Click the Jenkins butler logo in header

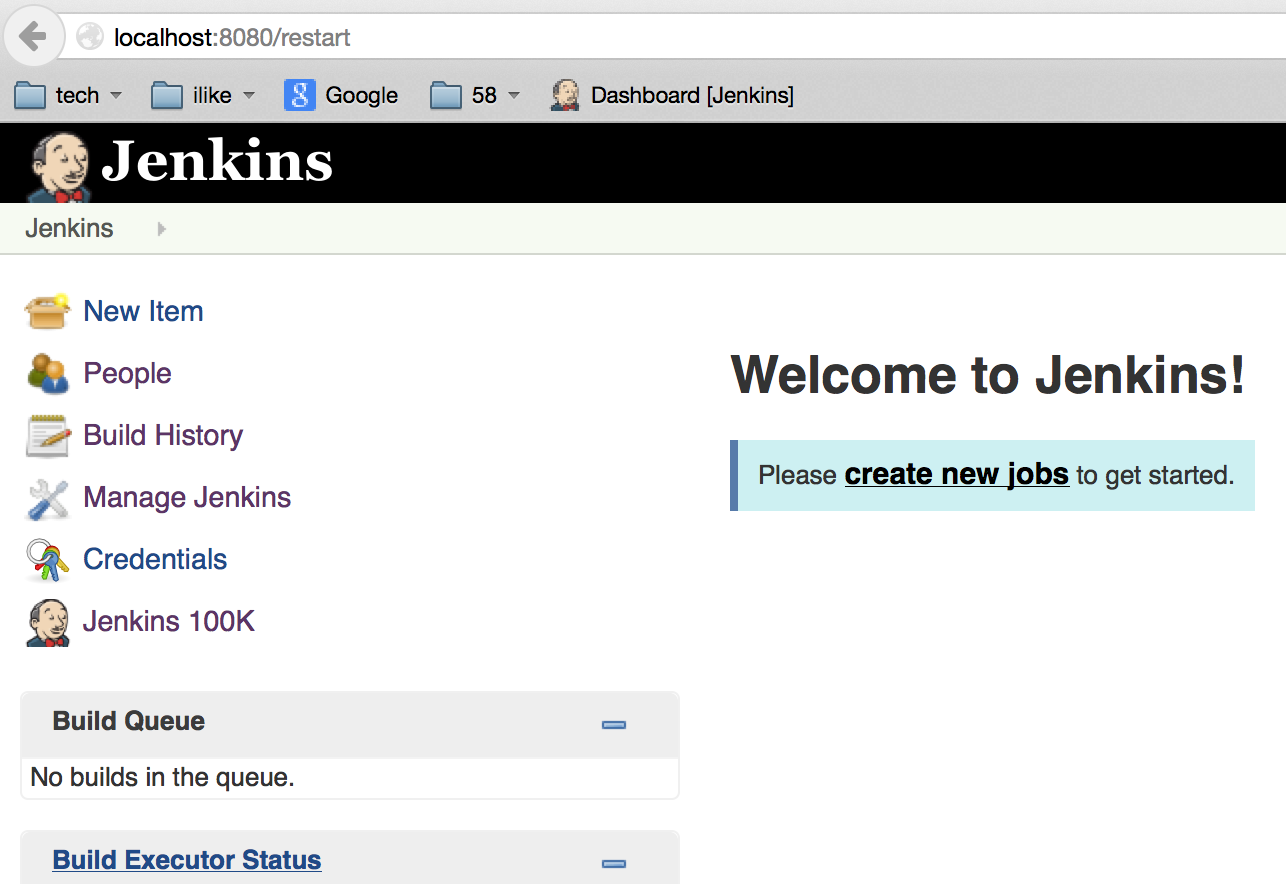58,165
